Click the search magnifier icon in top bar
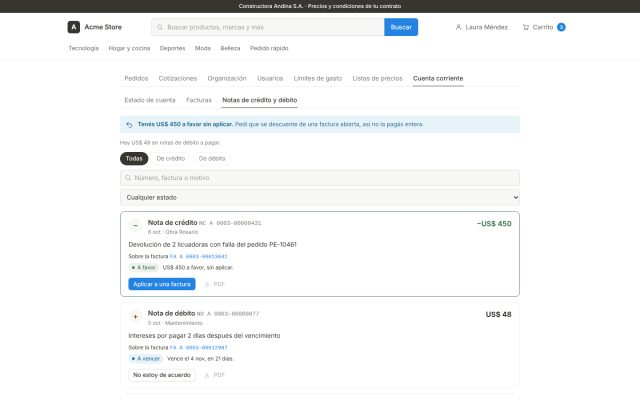640x400 pixels. coord(160,27)
